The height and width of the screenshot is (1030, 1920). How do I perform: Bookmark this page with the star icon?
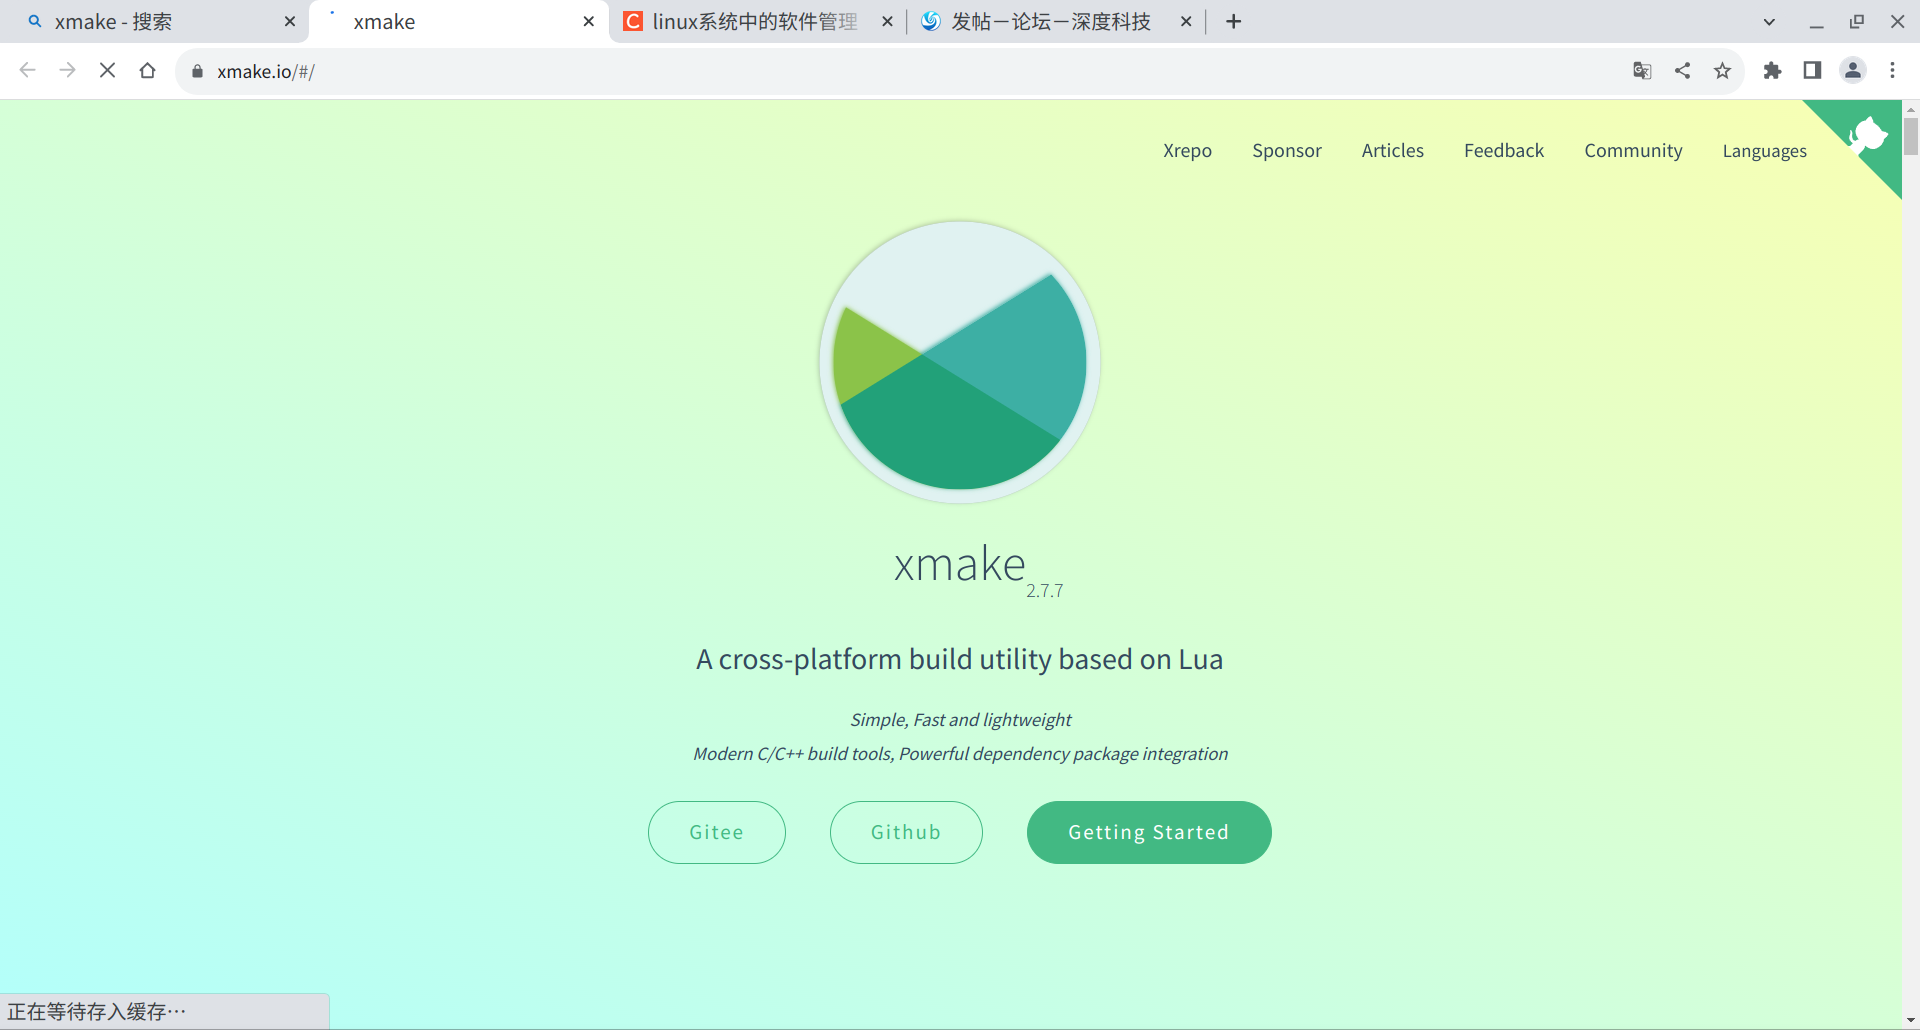[x=1722, y=71]
